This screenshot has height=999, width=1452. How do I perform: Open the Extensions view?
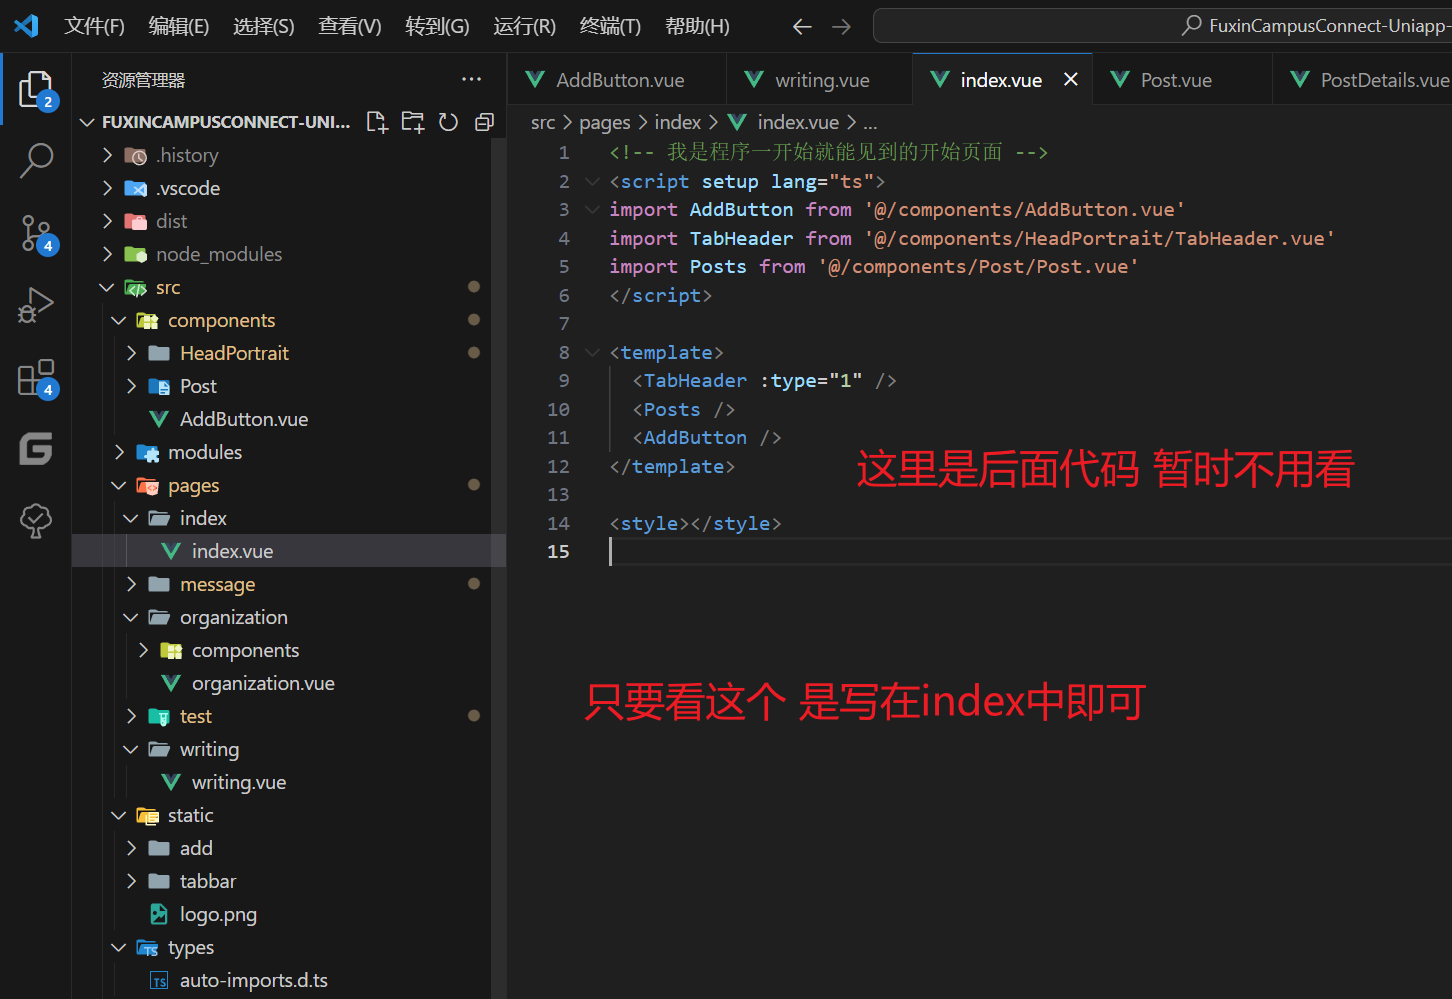click(x=36, y=378)
